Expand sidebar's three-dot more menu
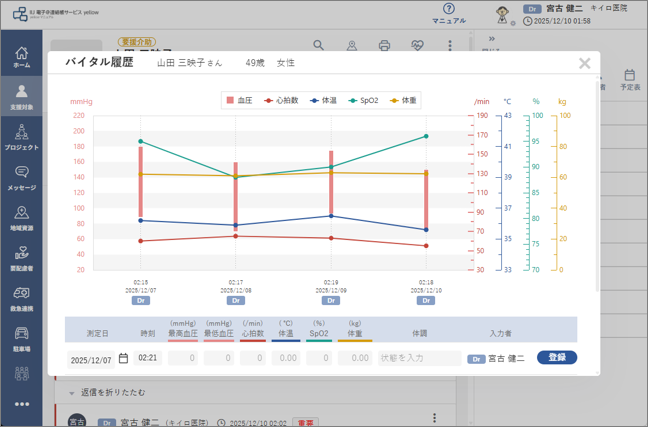The height and width of the screenshot is (427, 648). point(21,404)
